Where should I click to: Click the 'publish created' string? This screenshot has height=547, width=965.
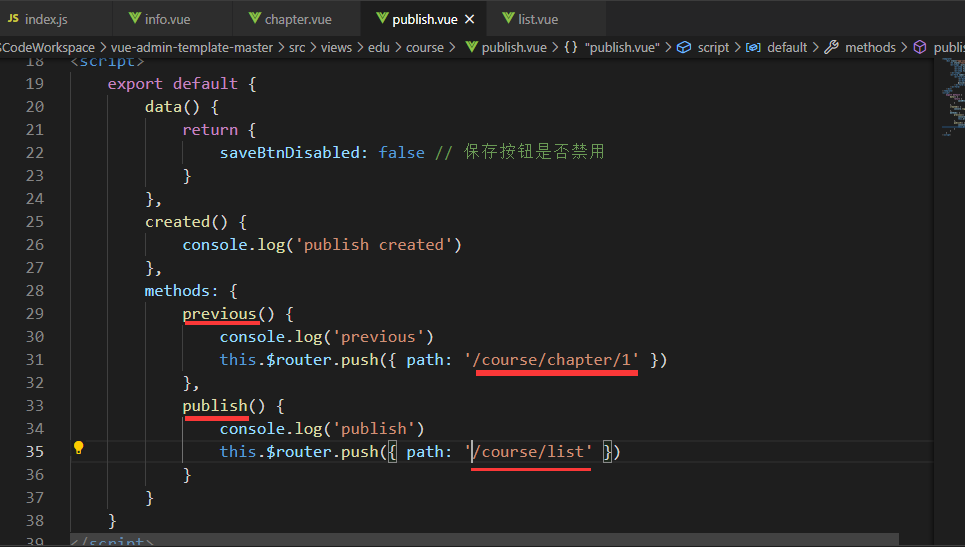point(374,245)
